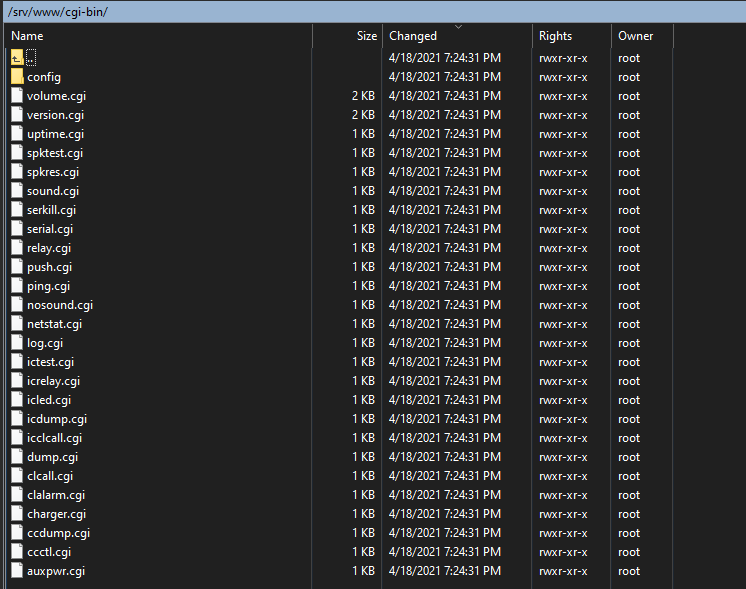The image size is (746, 589).
Task: Click the uptime.cgi file icon
Action: (x=17, y=134)
